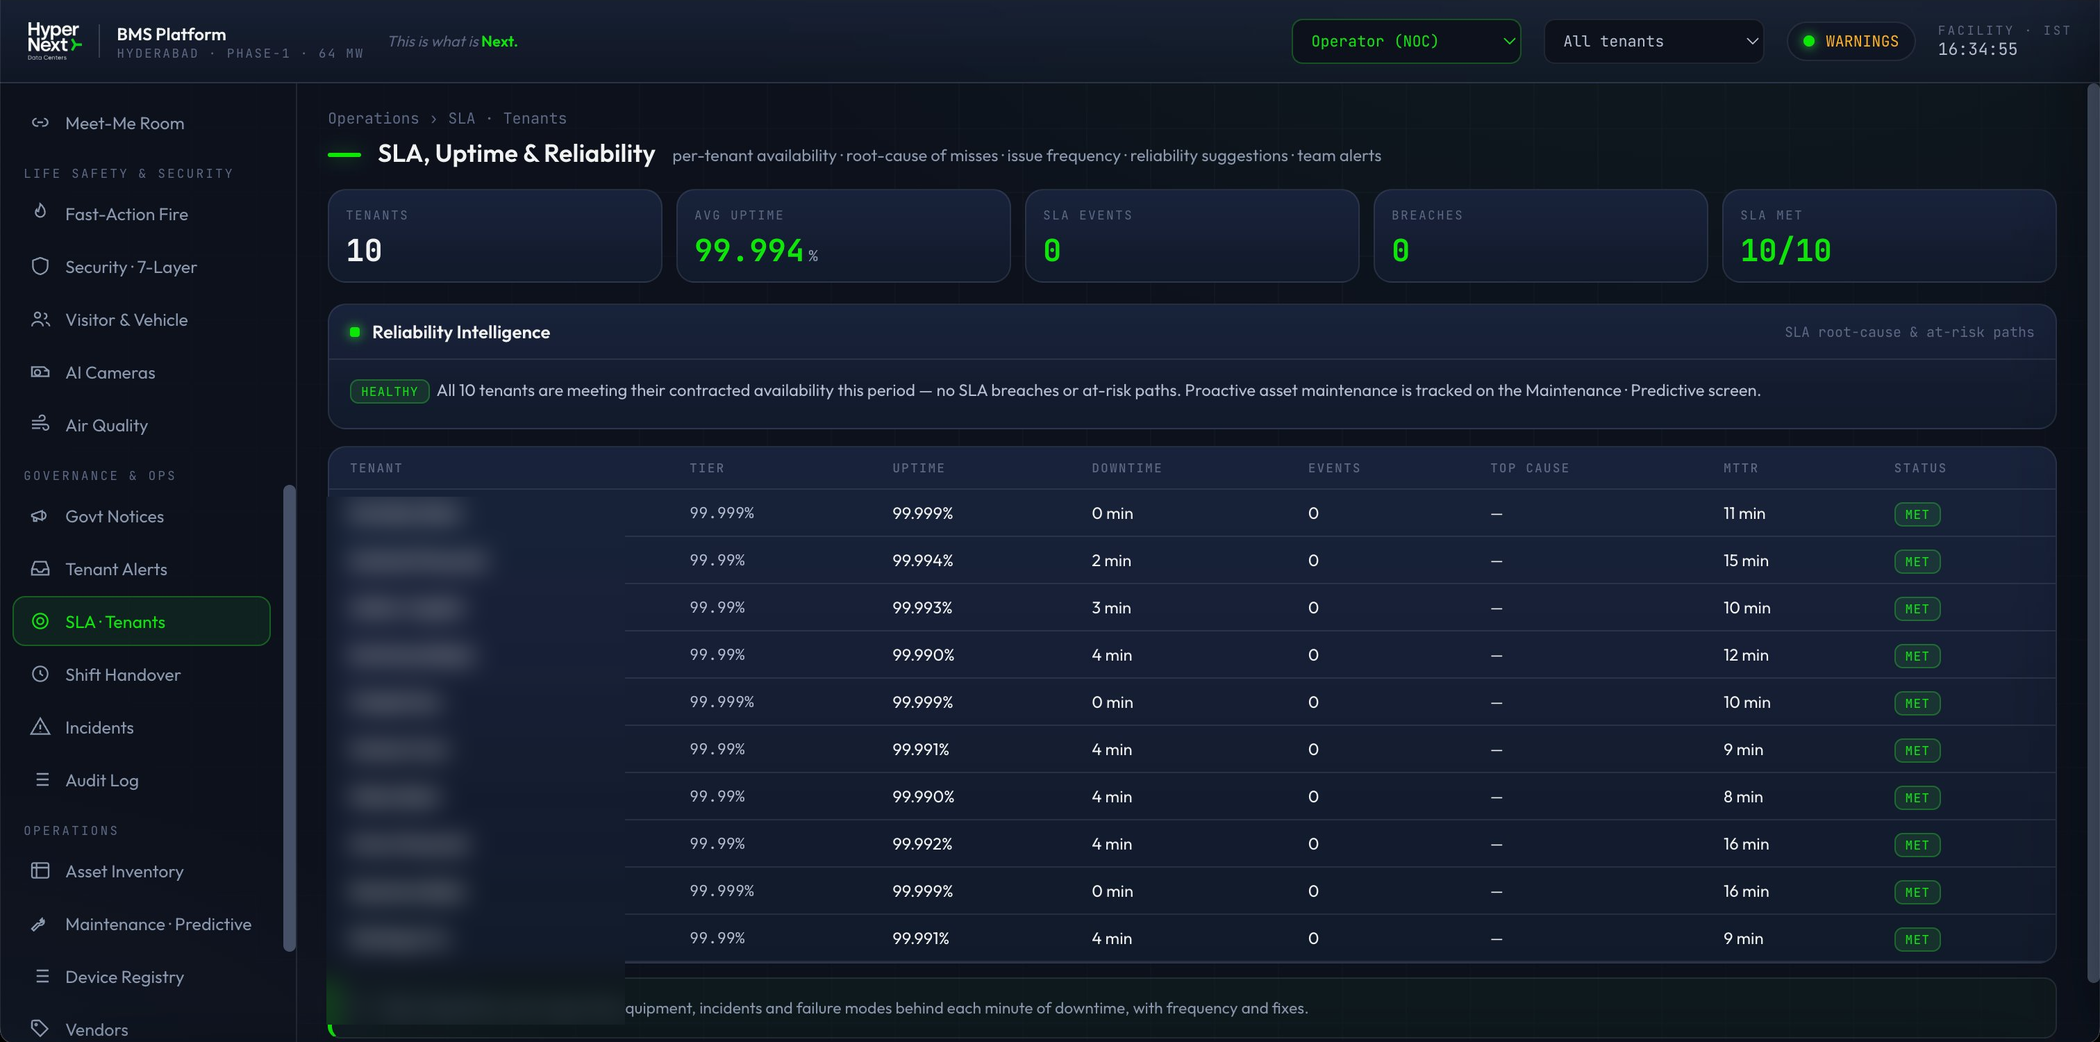2100x1042 pixels.
Task: Click the Device Registry list icon
Action: [41, 976]
